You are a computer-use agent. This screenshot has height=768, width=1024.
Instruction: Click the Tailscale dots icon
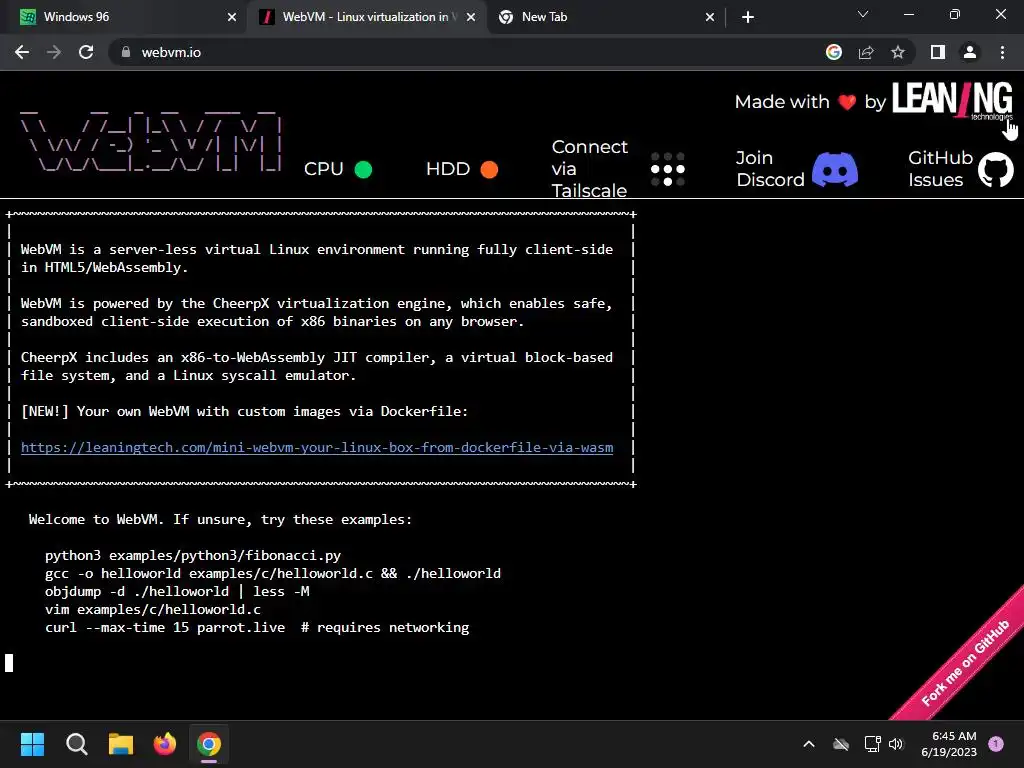pos(667,169)
